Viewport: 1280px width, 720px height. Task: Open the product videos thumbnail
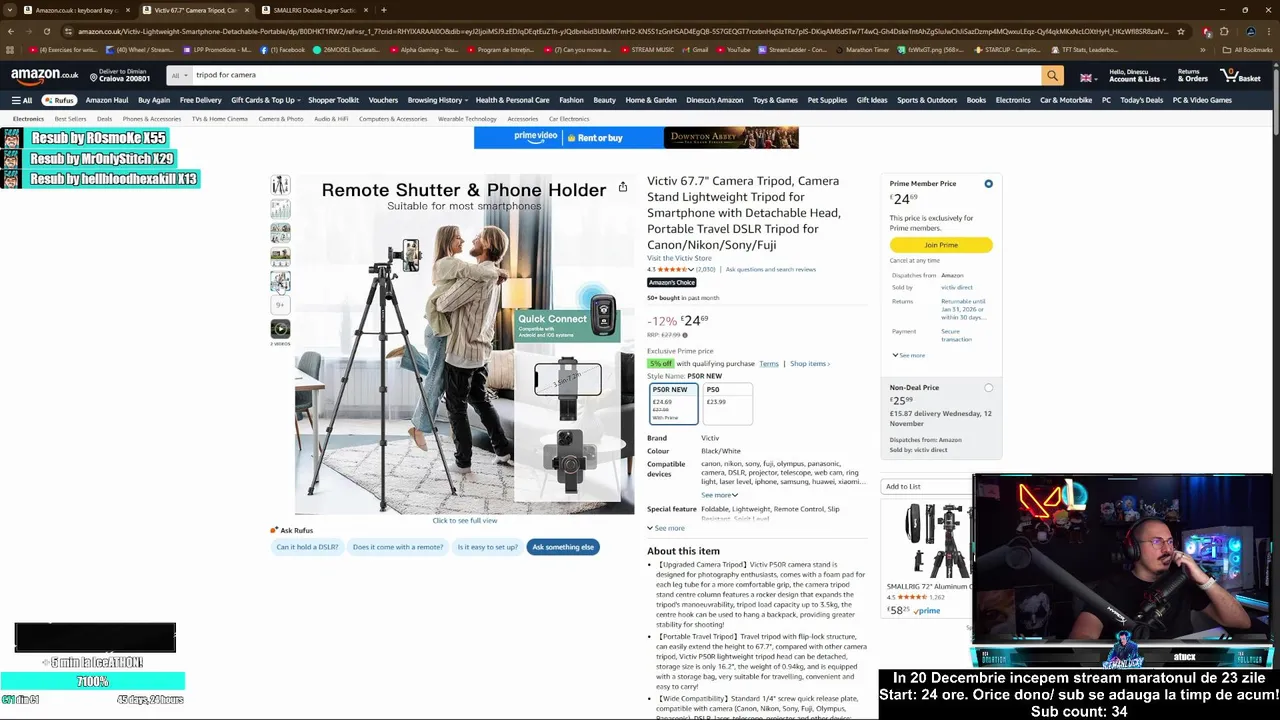pos(280,328)
